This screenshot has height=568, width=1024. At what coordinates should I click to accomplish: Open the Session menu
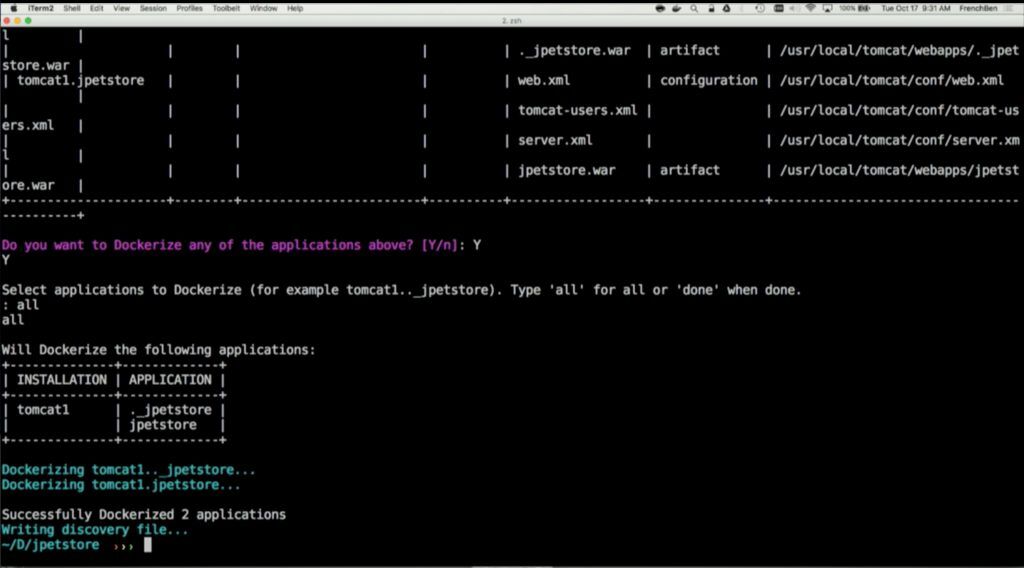pyautogui.click(x=153, y=8)
